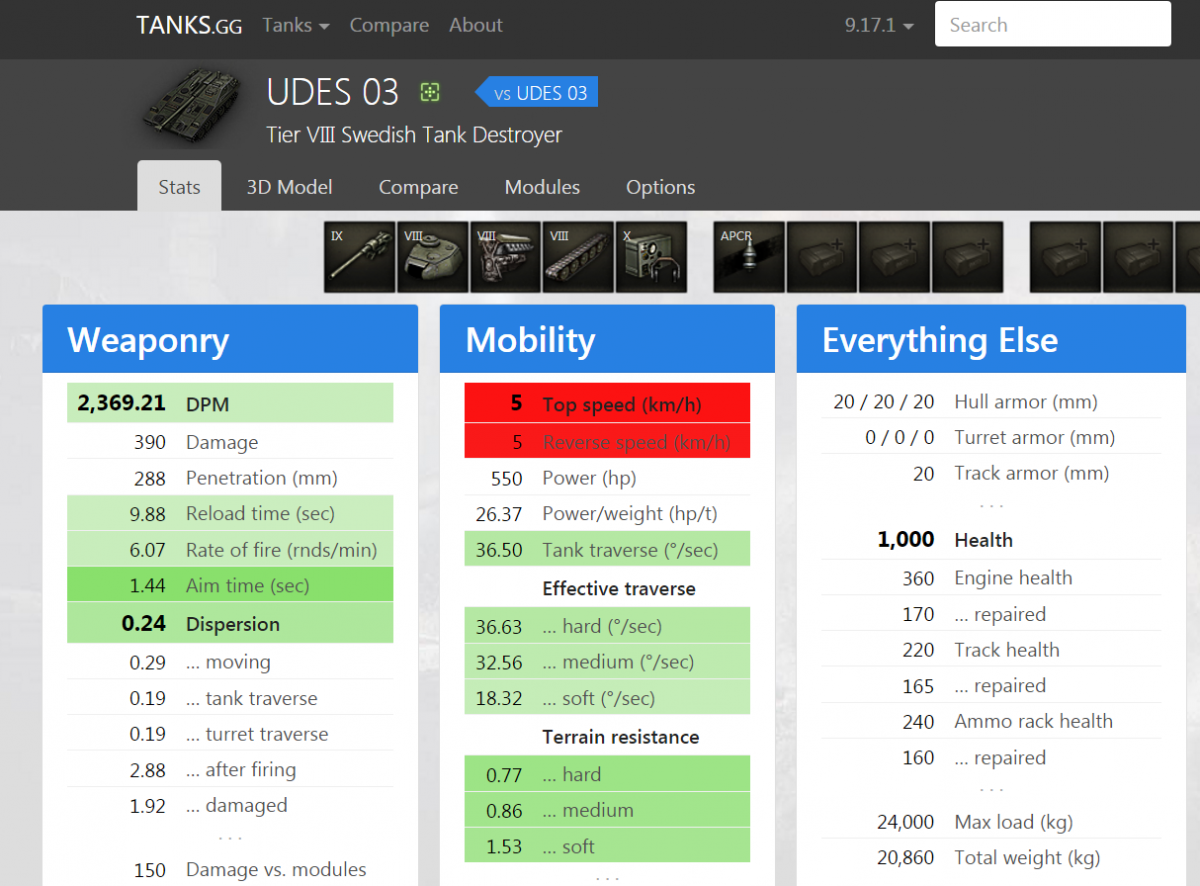Click the UDES 03 tank thumbnail image

[x=190, y=108]
